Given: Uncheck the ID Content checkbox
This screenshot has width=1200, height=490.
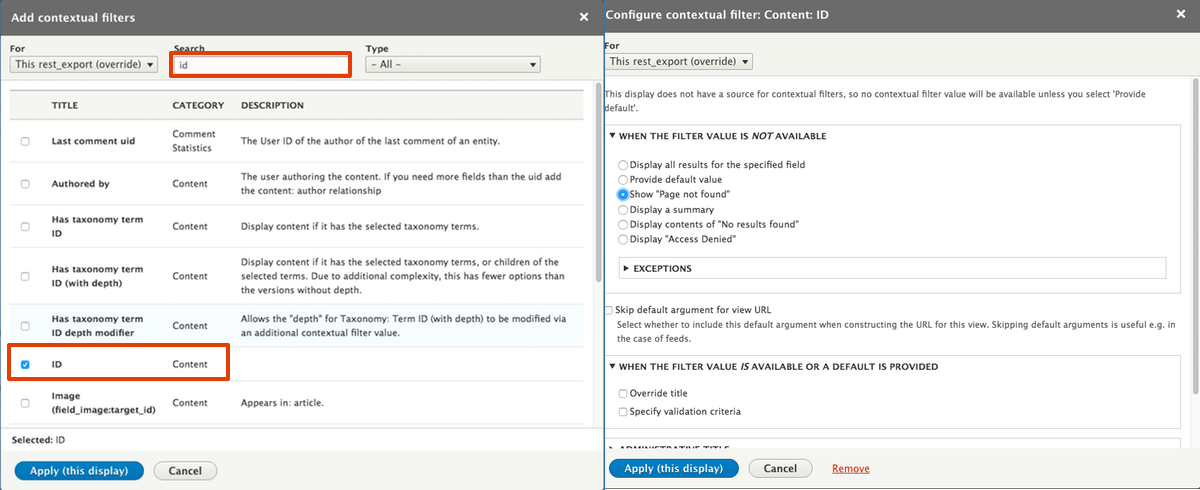Looking at the screenshot, I should click(25, 365).
